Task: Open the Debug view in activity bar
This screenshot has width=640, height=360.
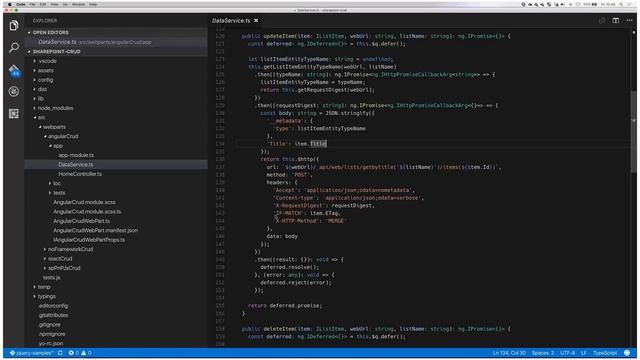Action: (x=14, y=91)
